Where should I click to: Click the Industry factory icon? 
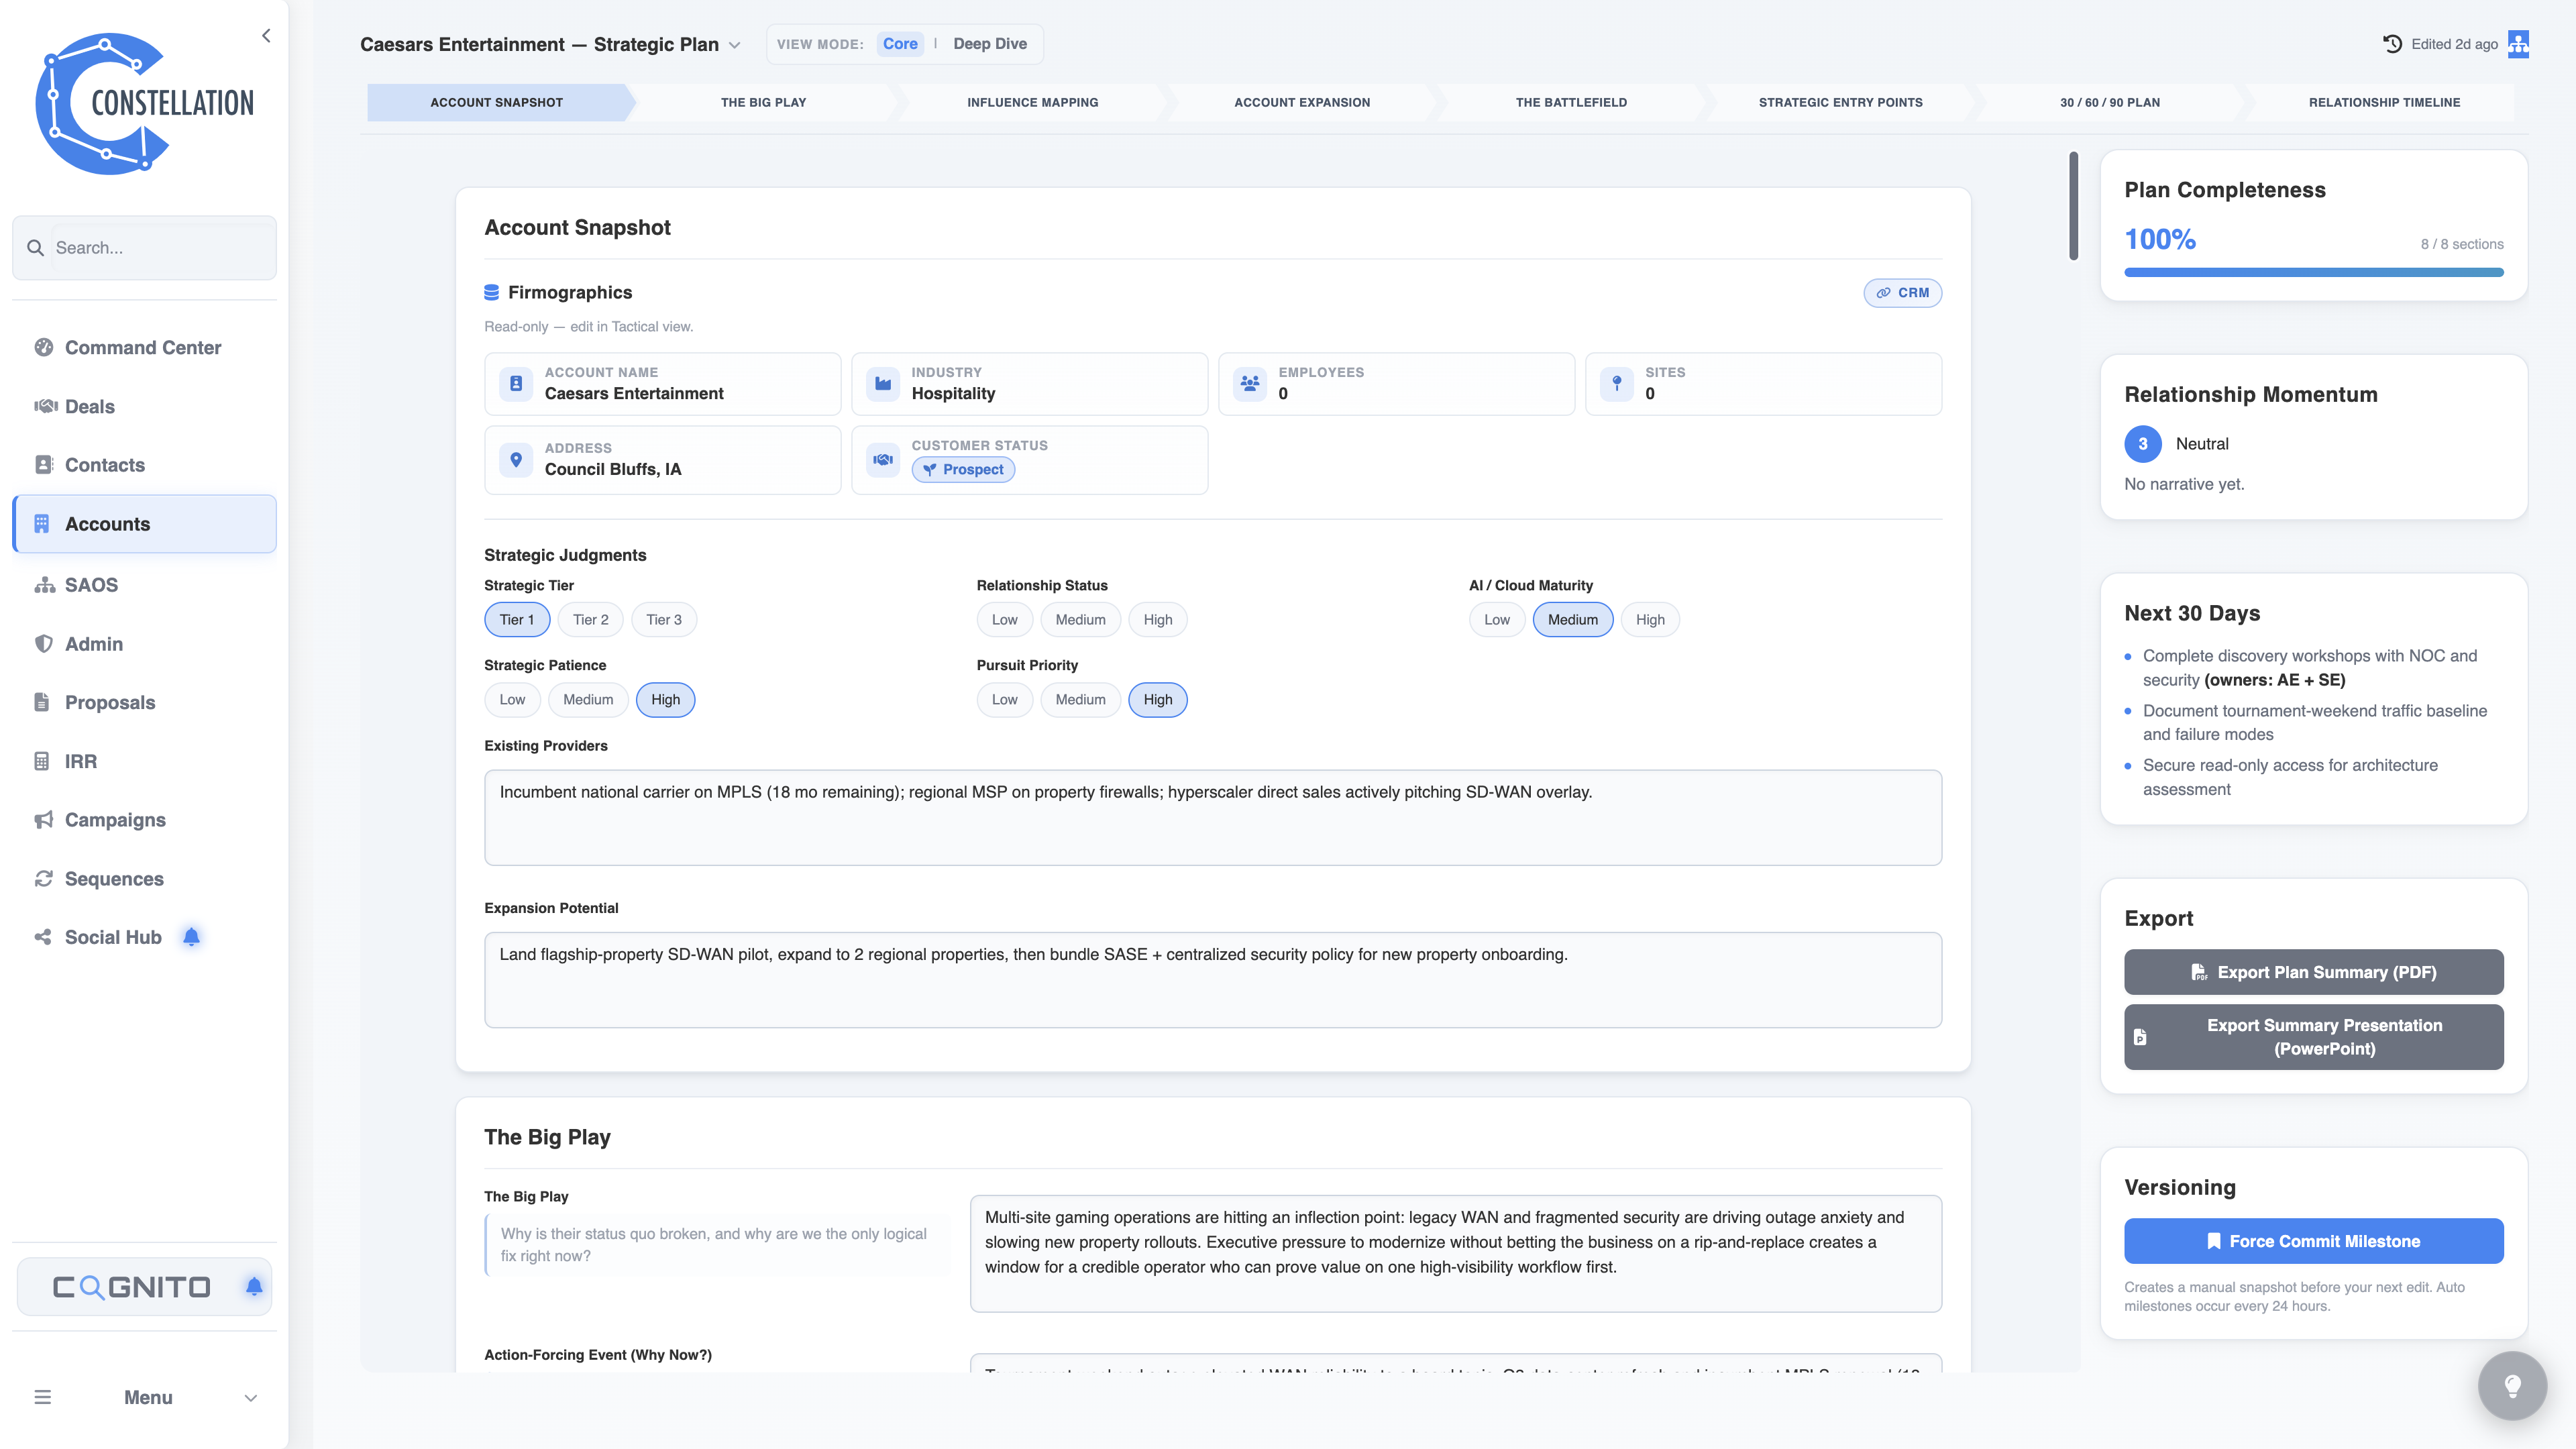(883, 384)
